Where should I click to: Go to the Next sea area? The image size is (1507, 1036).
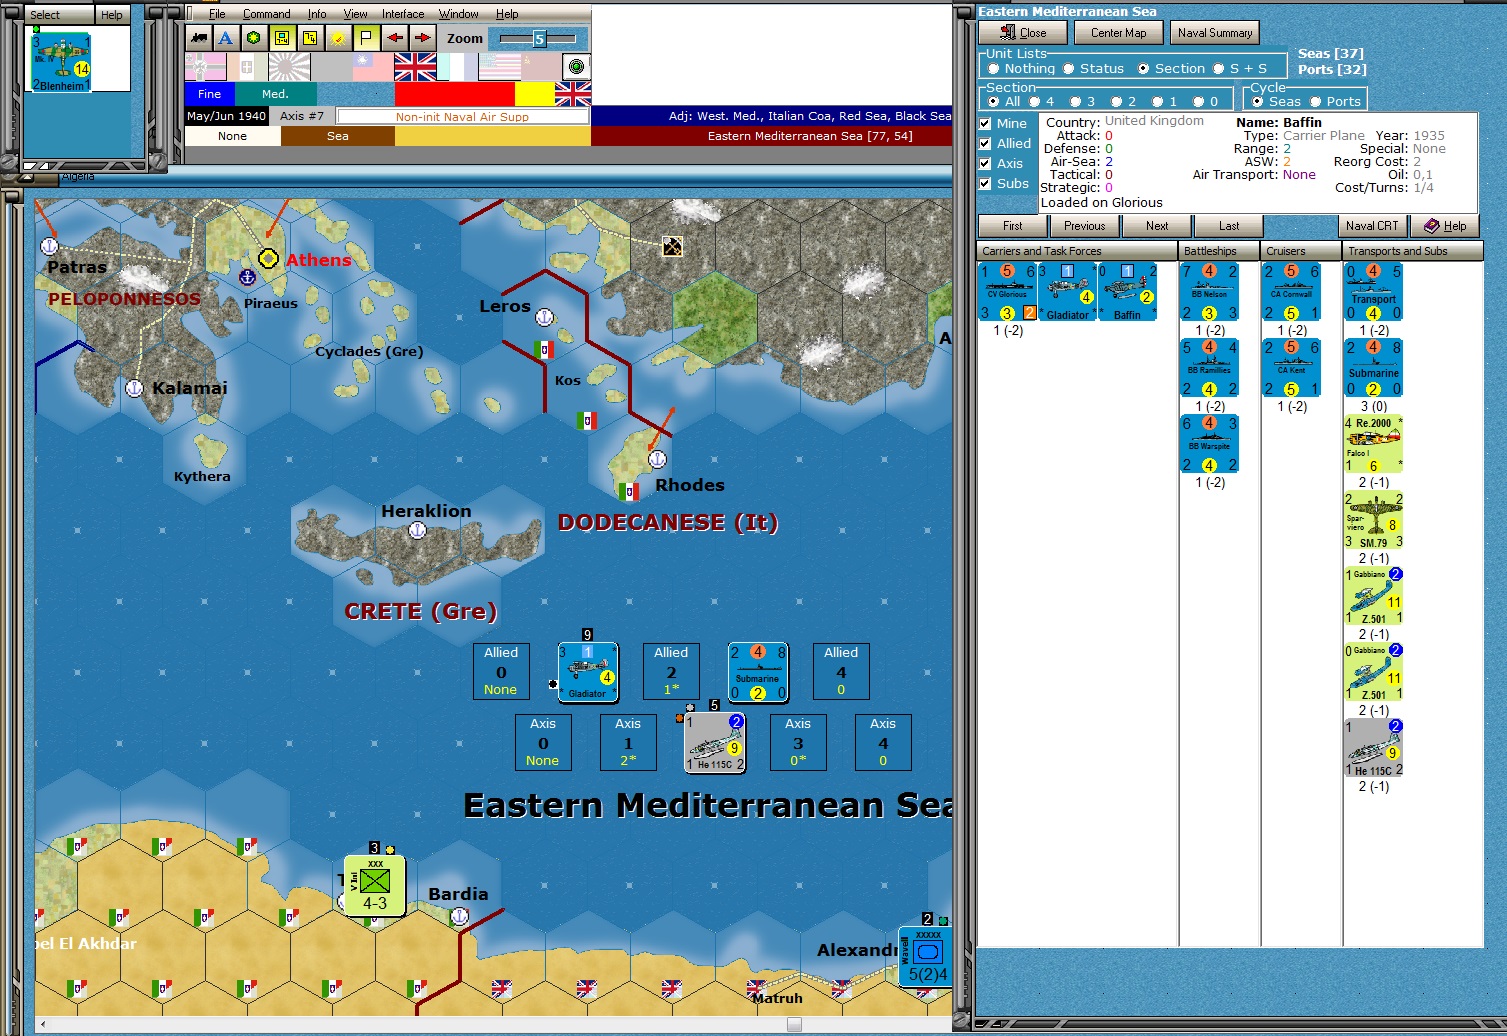point(1157,226)
